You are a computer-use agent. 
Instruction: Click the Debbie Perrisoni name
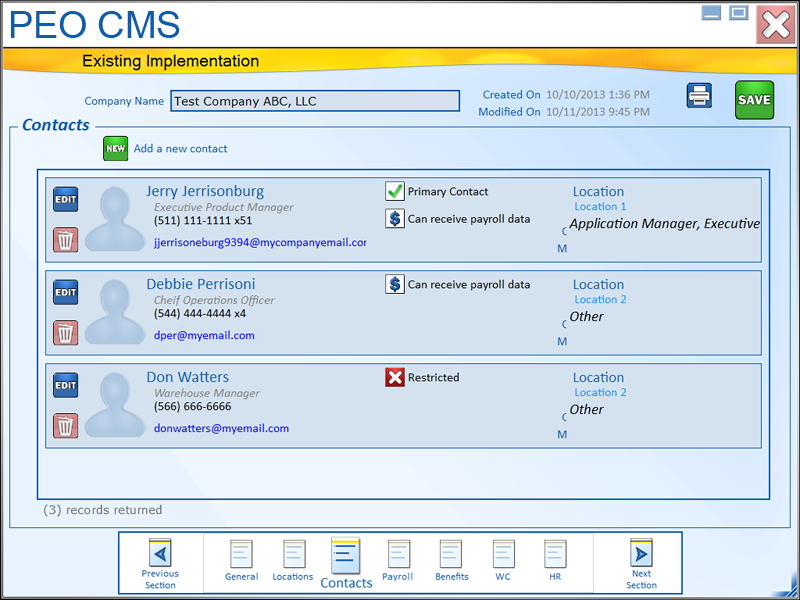[201, 284]
